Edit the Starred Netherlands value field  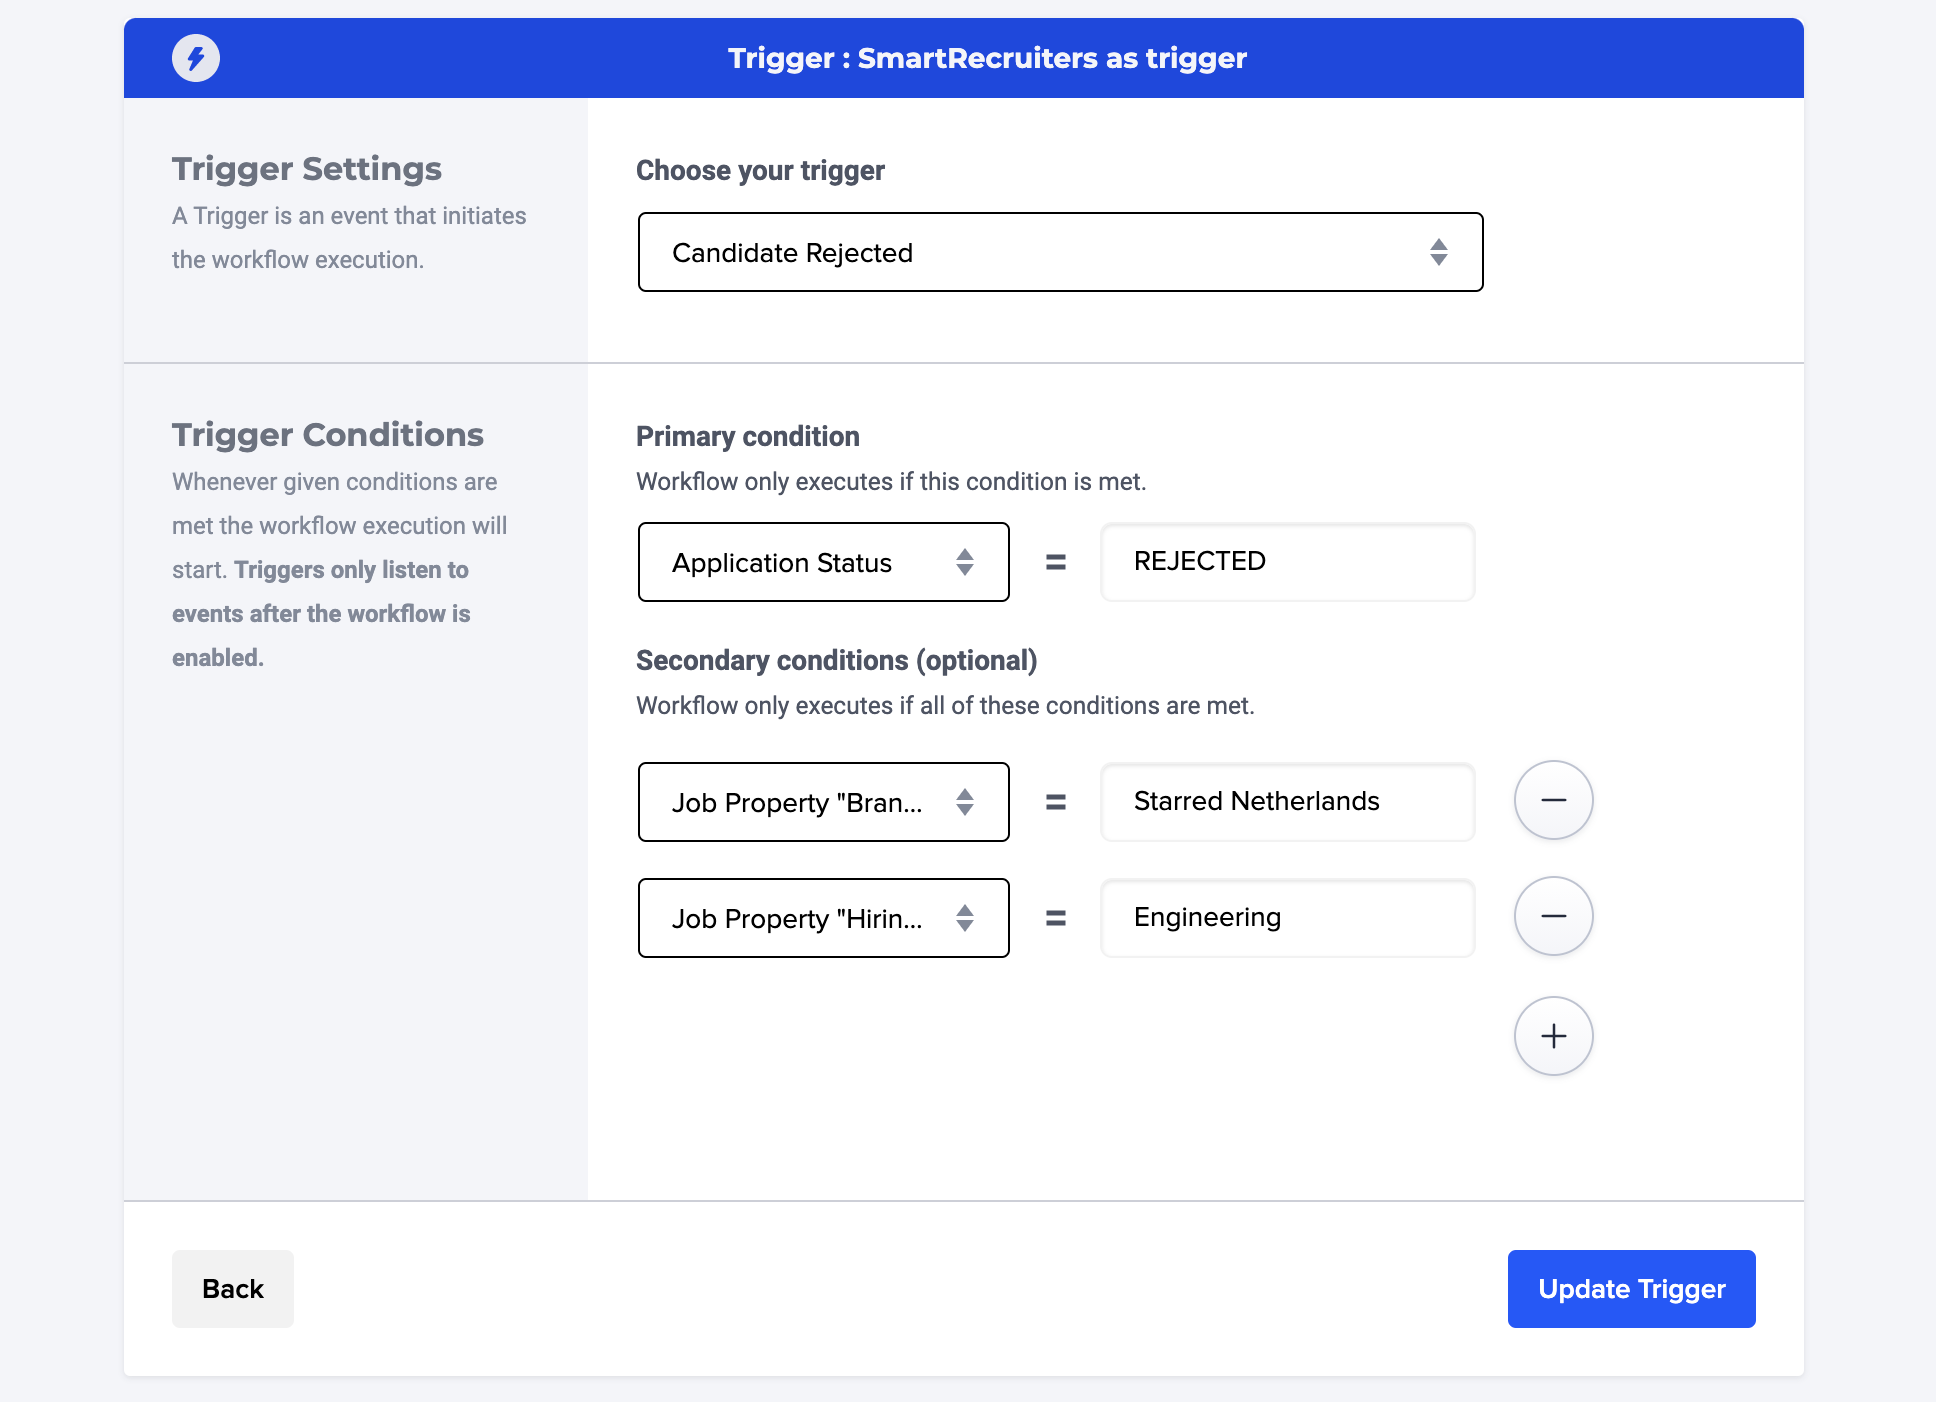pyautogui.click(x=1287, y=802)
